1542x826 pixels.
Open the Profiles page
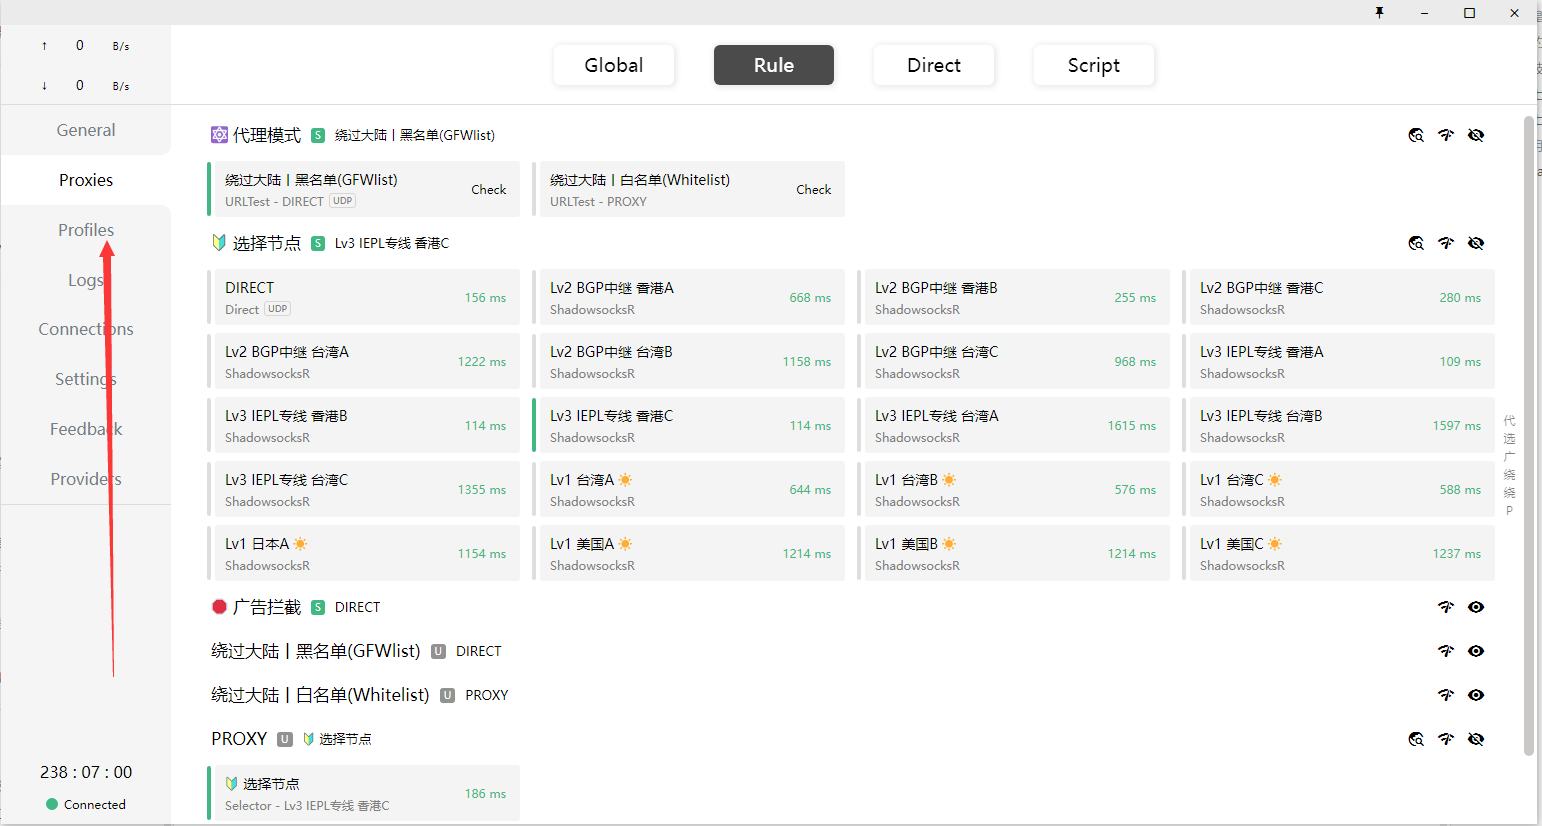[x=86, y=230]
